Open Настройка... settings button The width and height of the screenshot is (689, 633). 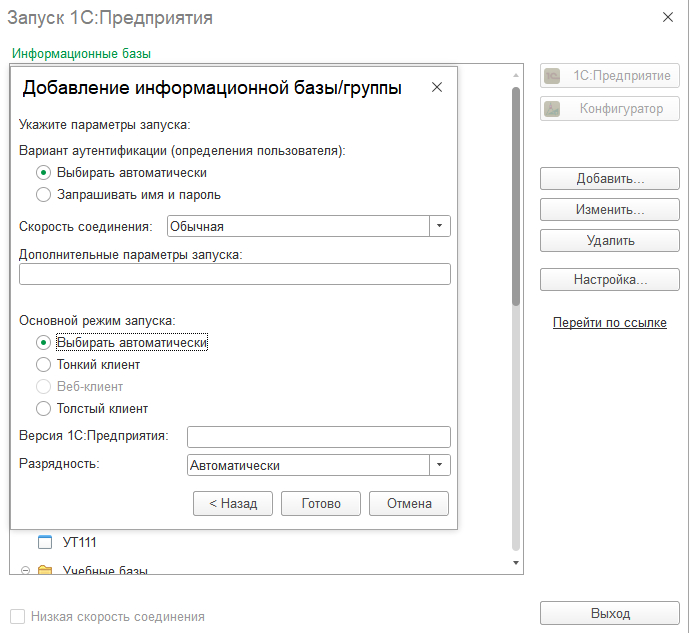coord(610,279)
